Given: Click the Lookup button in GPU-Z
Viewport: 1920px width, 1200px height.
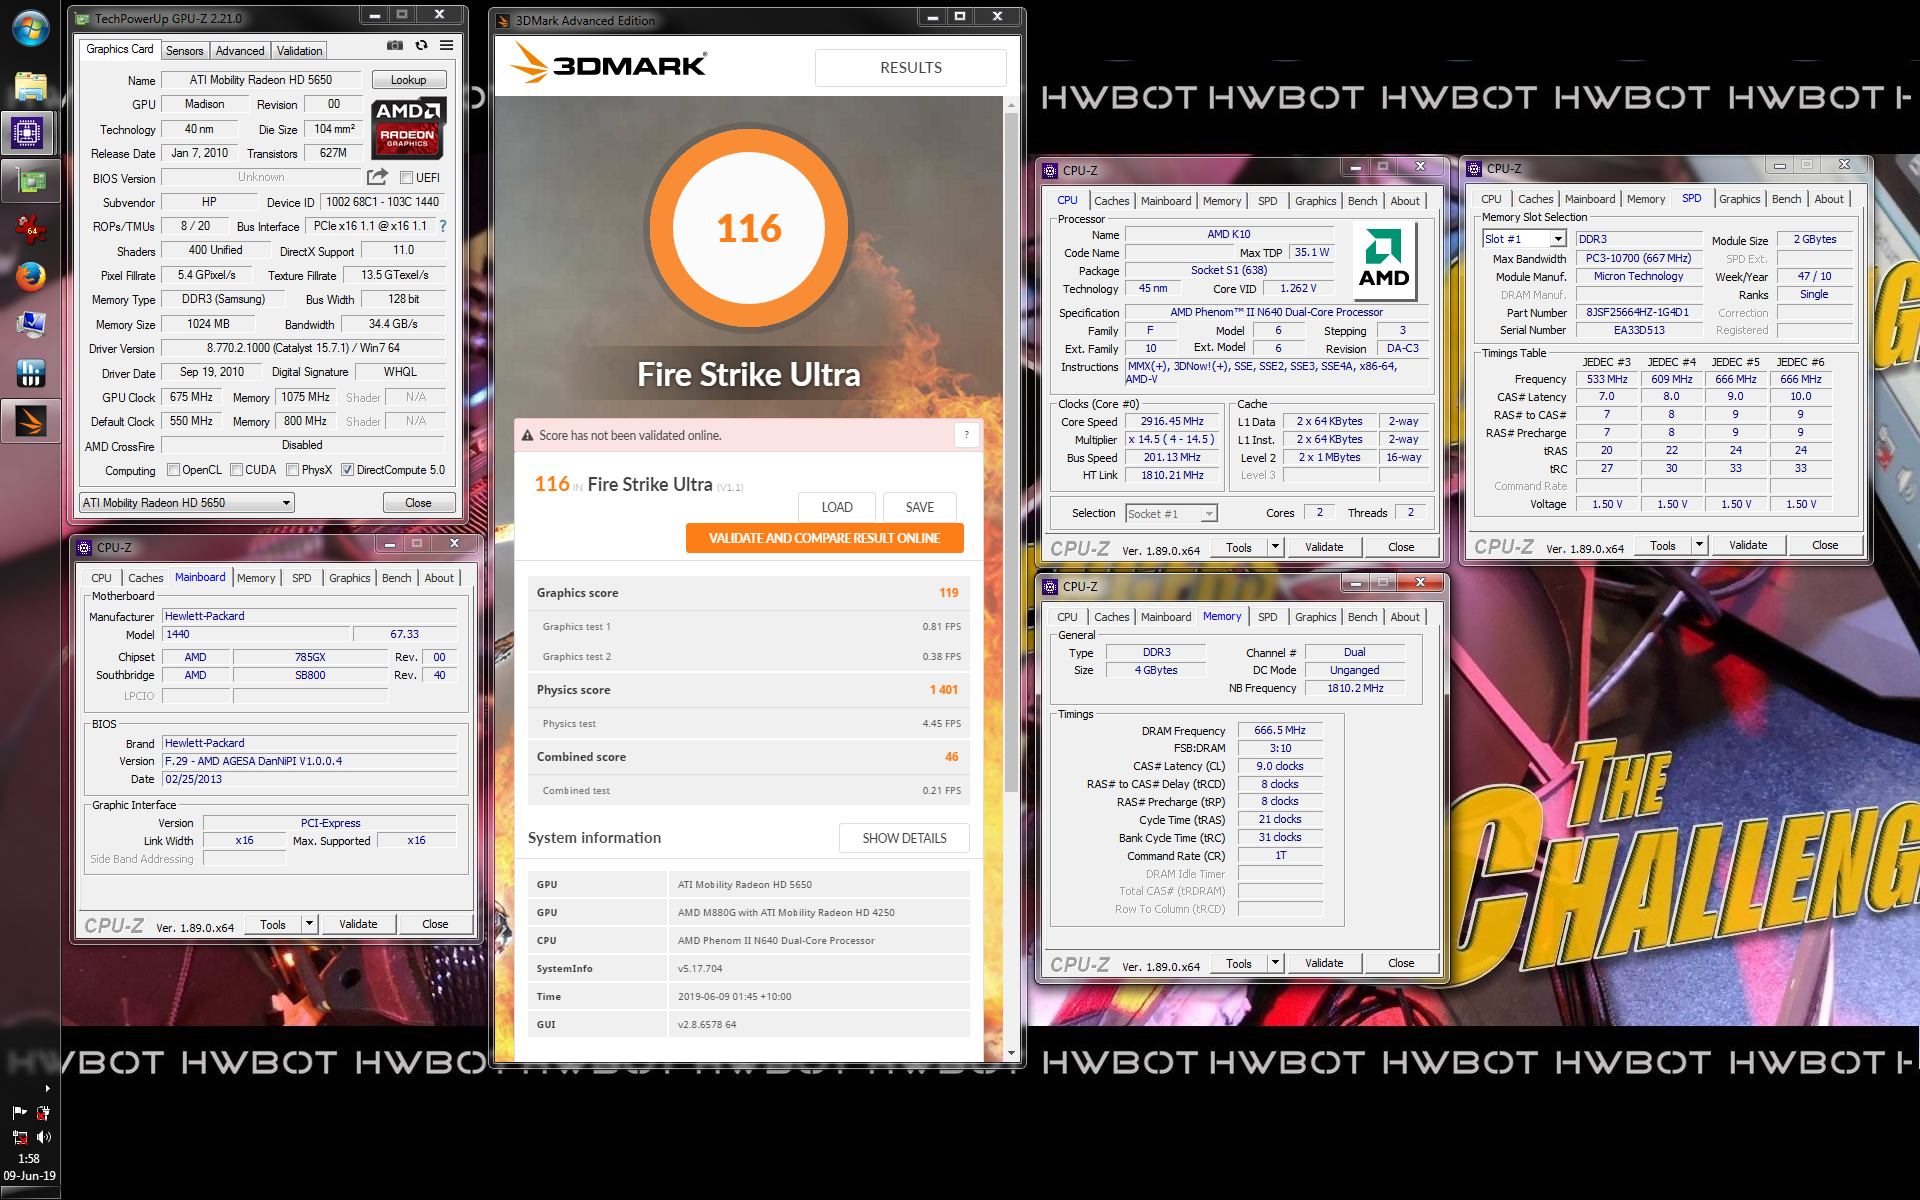Looking at the screenshot, I should click(408, 80).
